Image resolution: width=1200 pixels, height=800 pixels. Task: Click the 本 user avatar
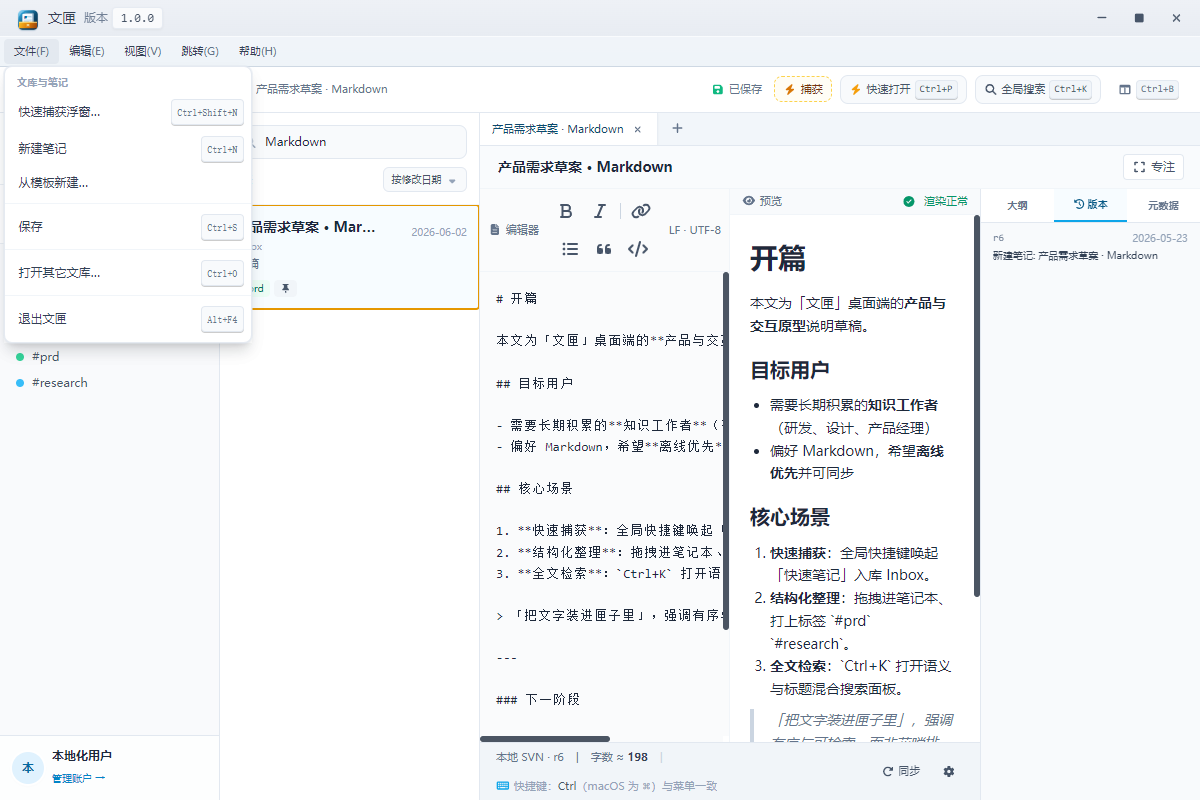click(28, 767)
